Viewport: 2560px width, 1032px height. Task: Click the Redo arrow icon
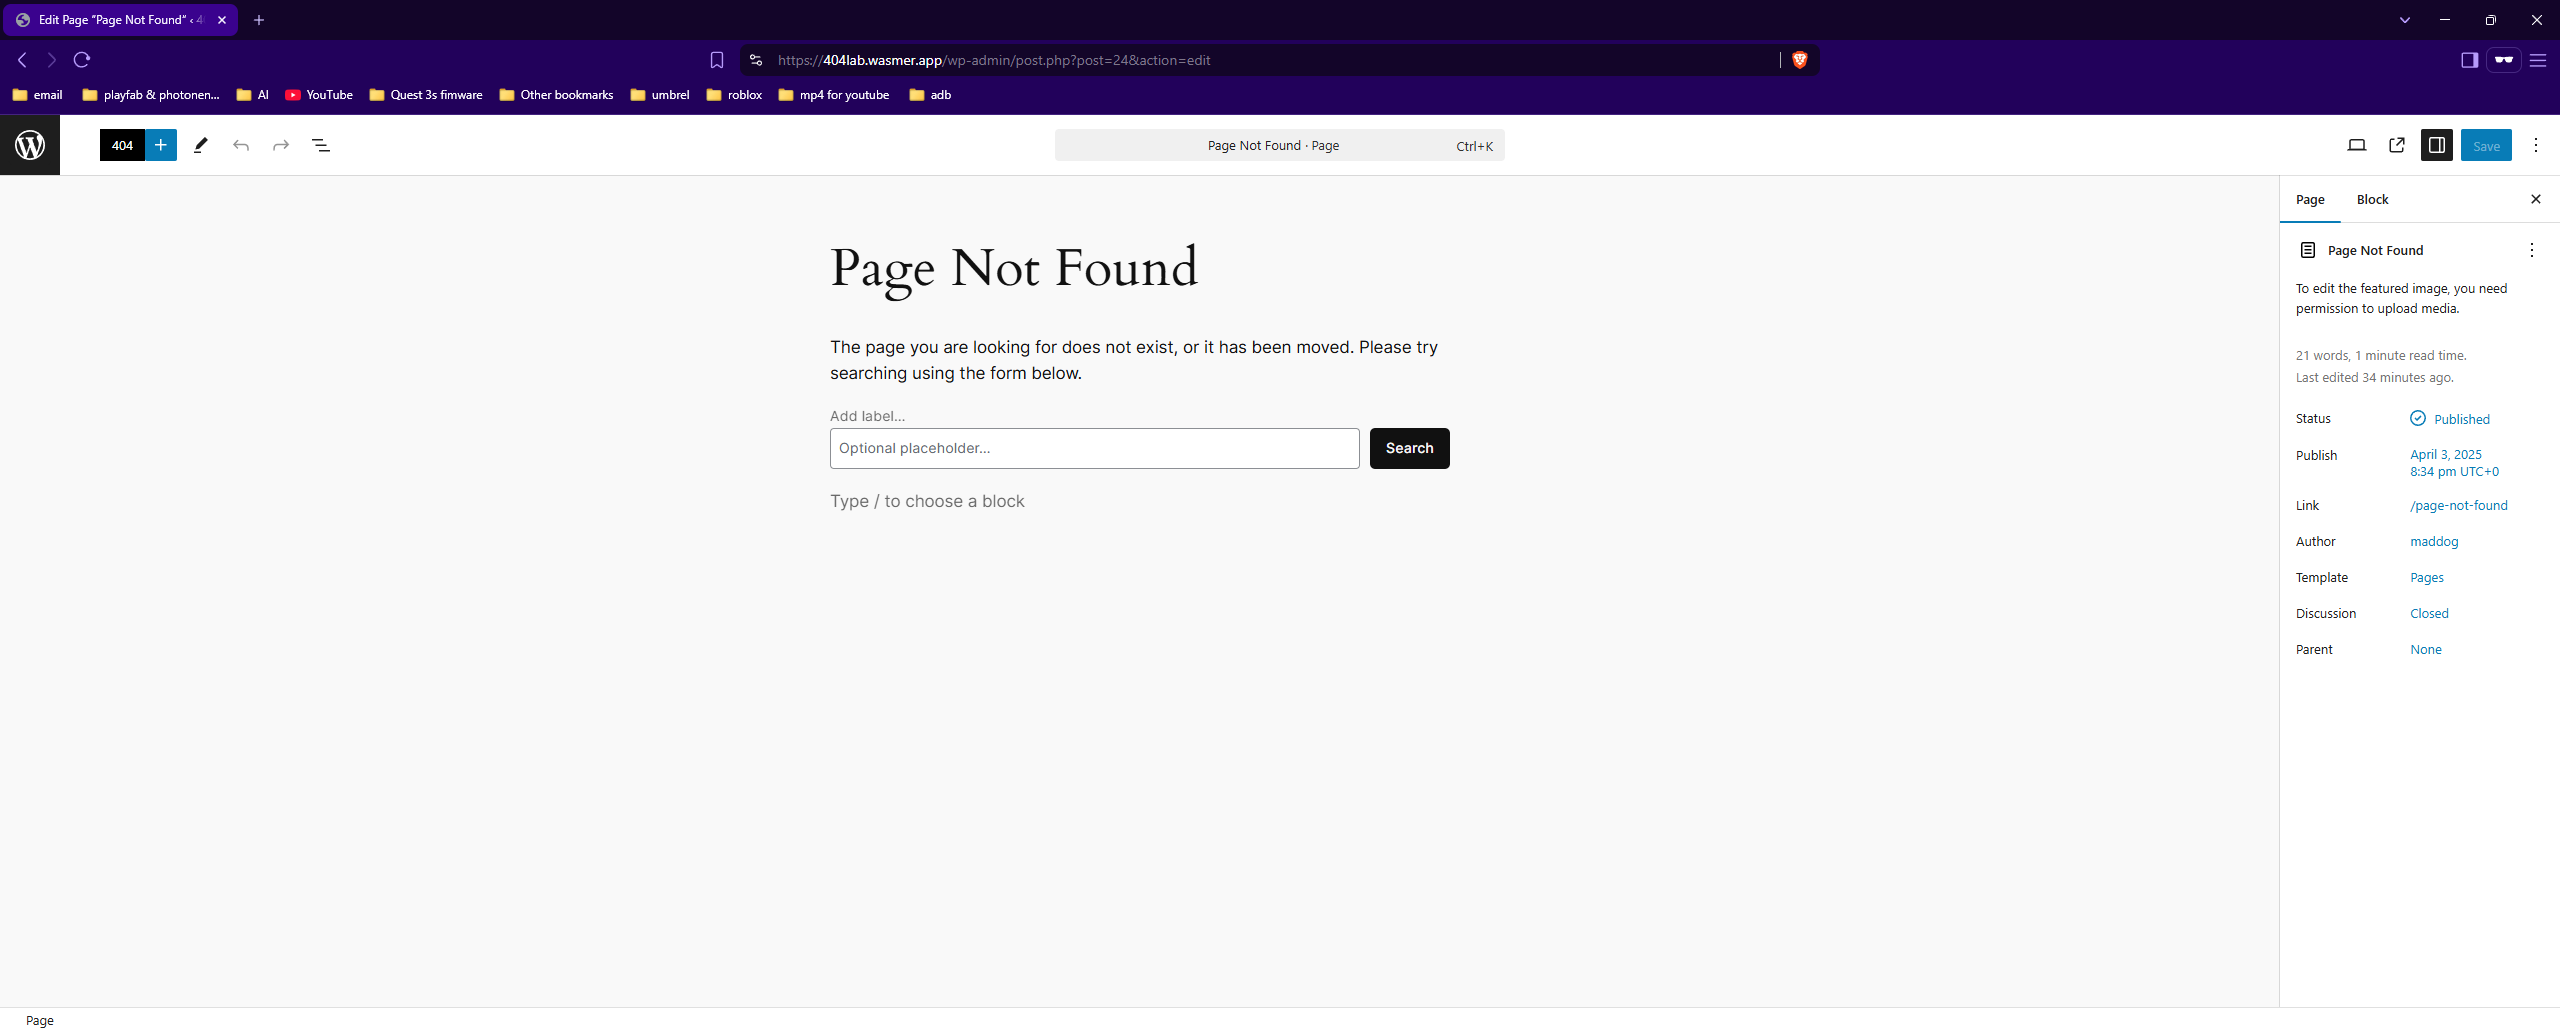point(280,145)
